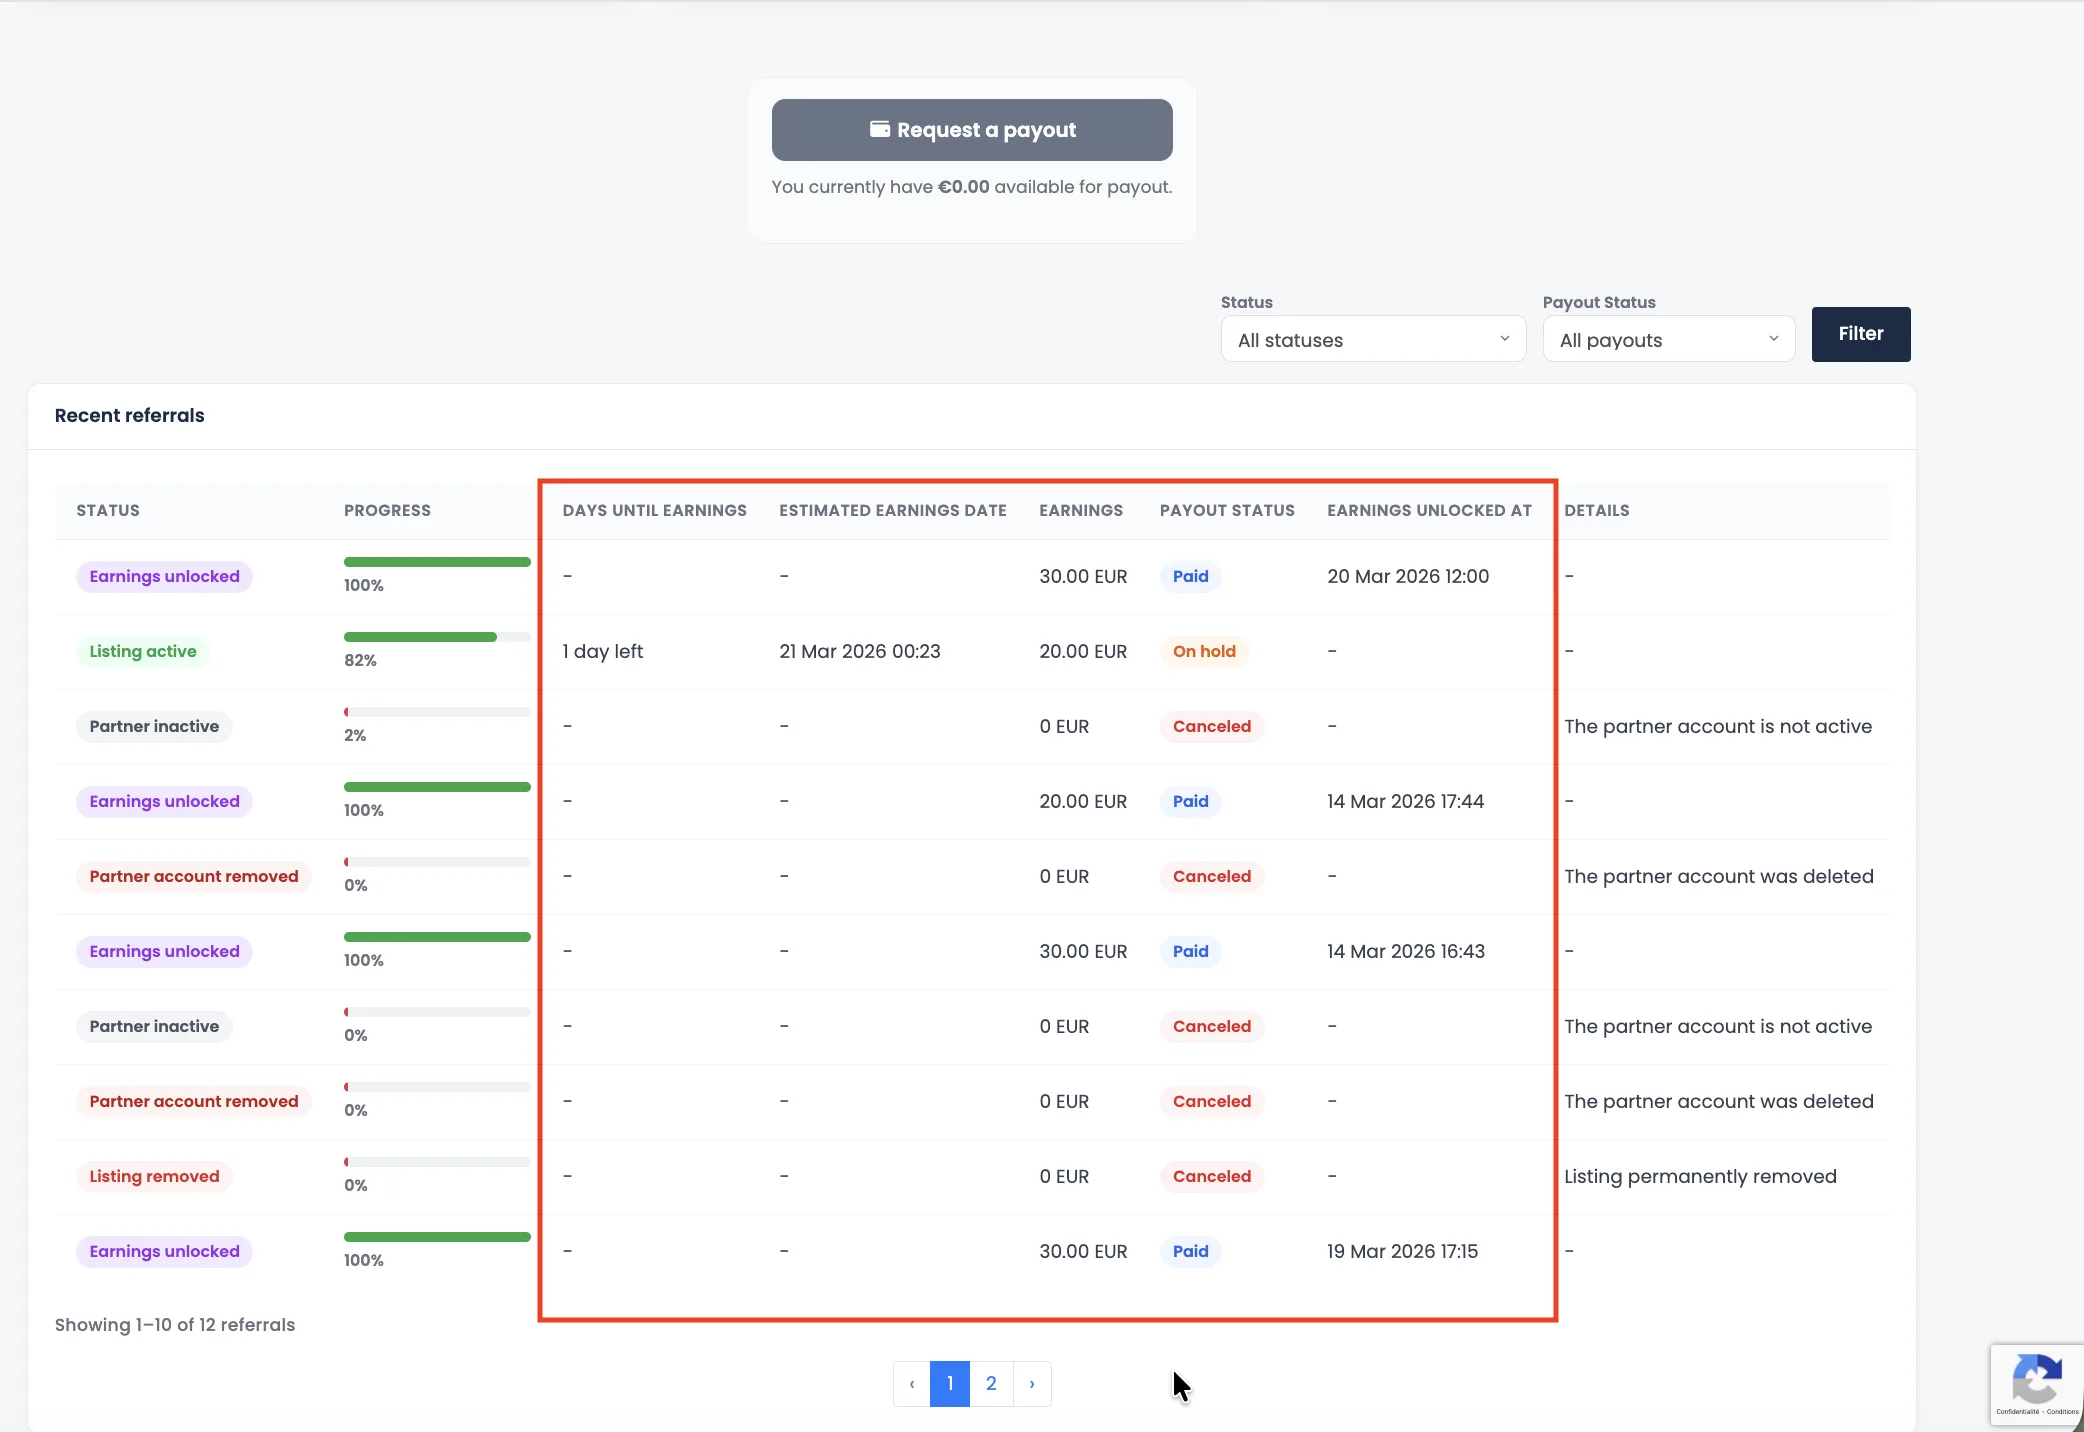The width and height of the screenshot is (2084, 1432).
Task: Click the Payout Status filter label
Action: click(1599, 303)
